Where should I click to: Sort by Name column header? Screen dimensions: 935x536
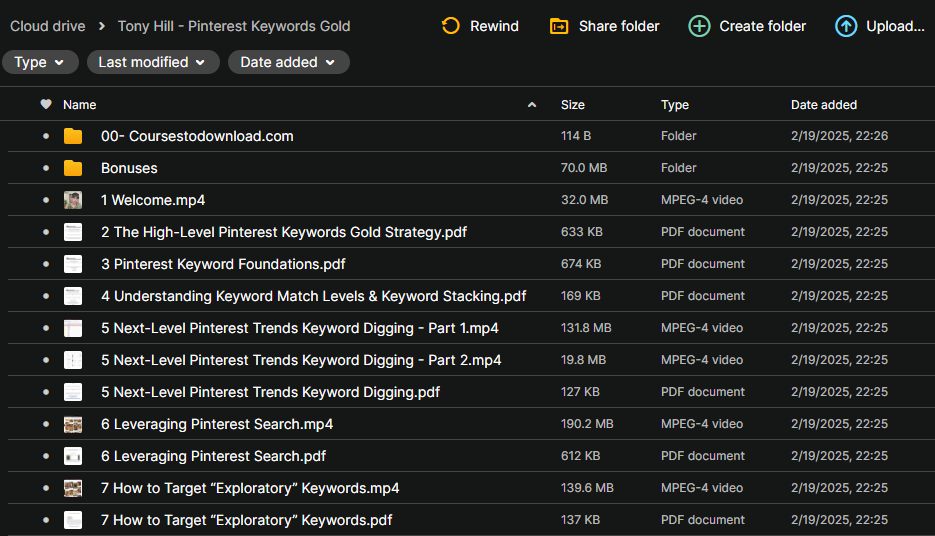point(79,105)
